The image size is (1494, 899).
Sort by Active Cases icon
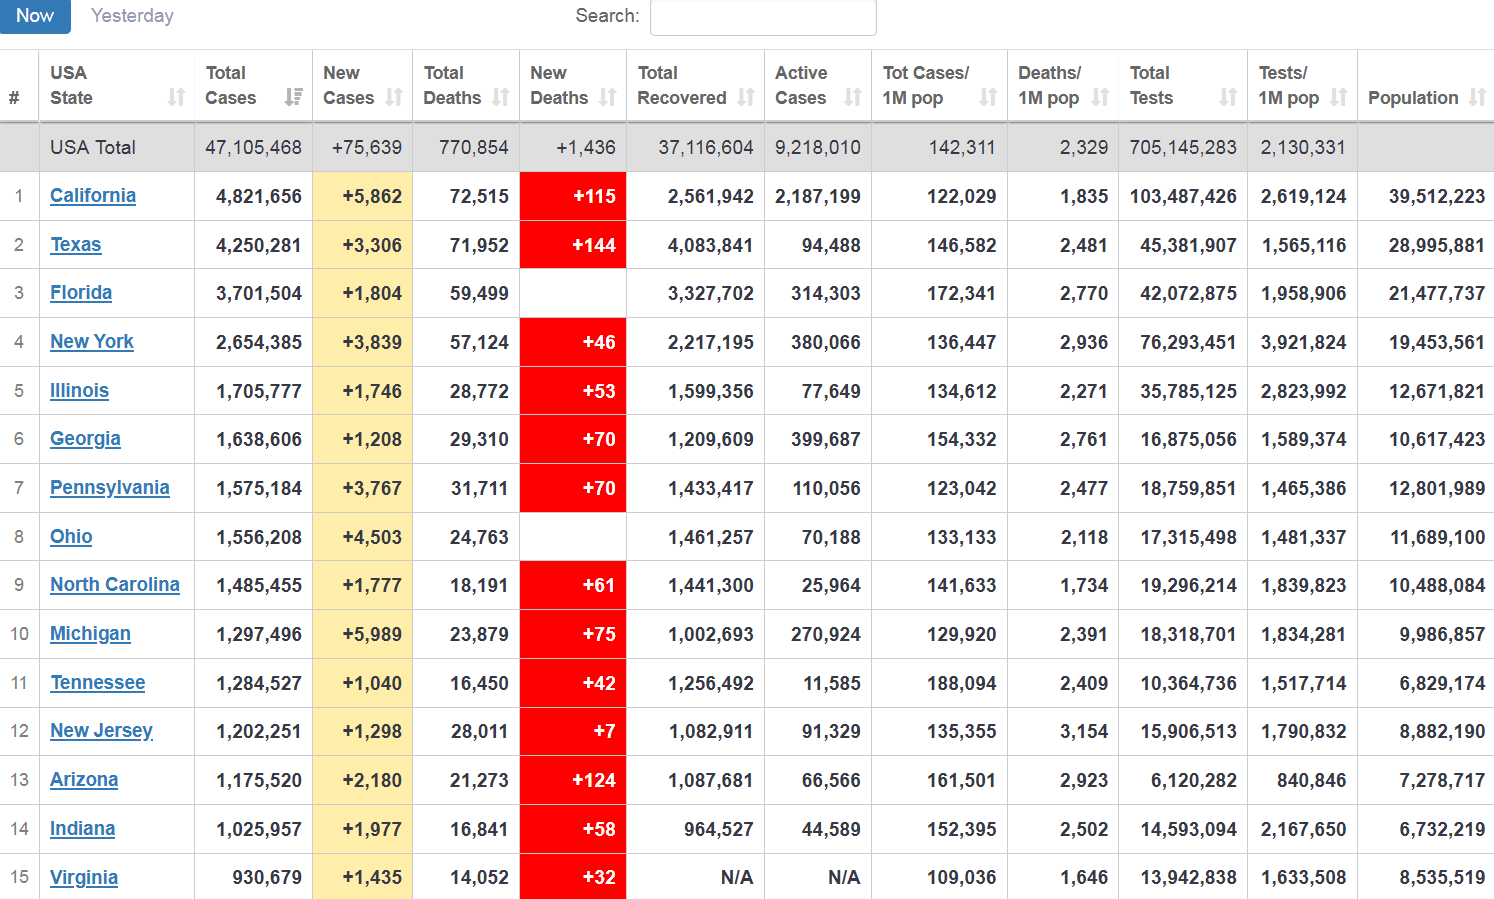coord(852,97)
